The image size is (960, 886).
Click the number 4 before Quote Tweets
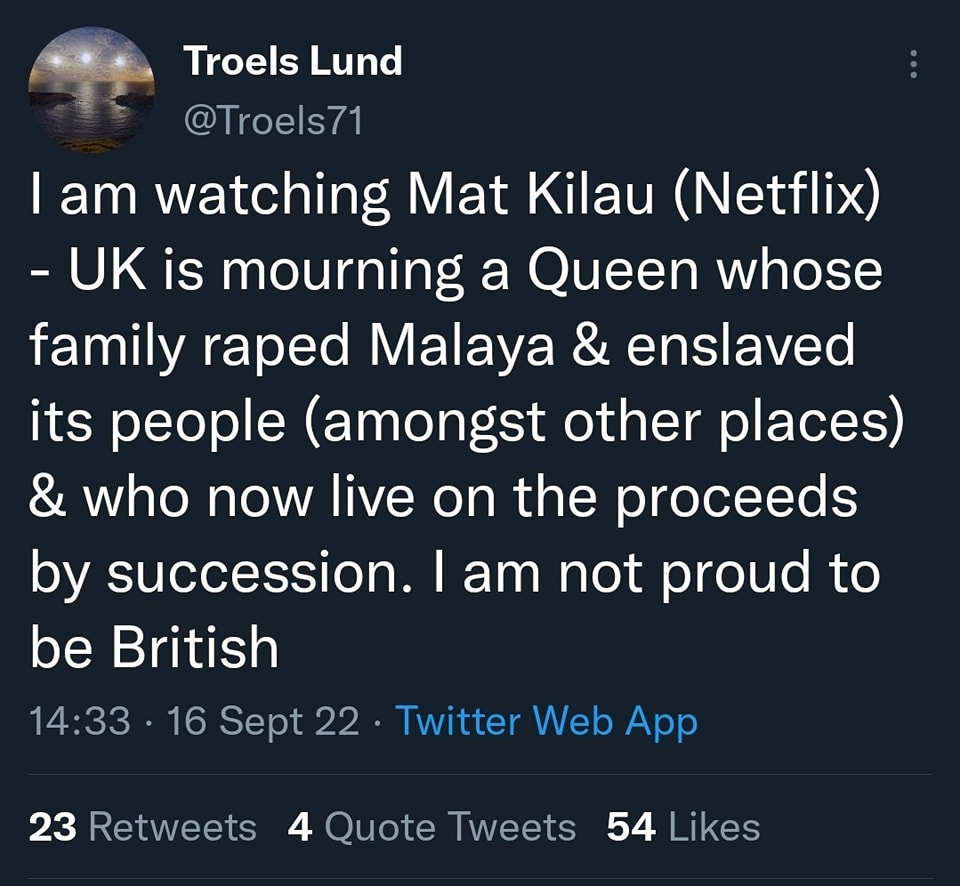click(x=300, y=827)
